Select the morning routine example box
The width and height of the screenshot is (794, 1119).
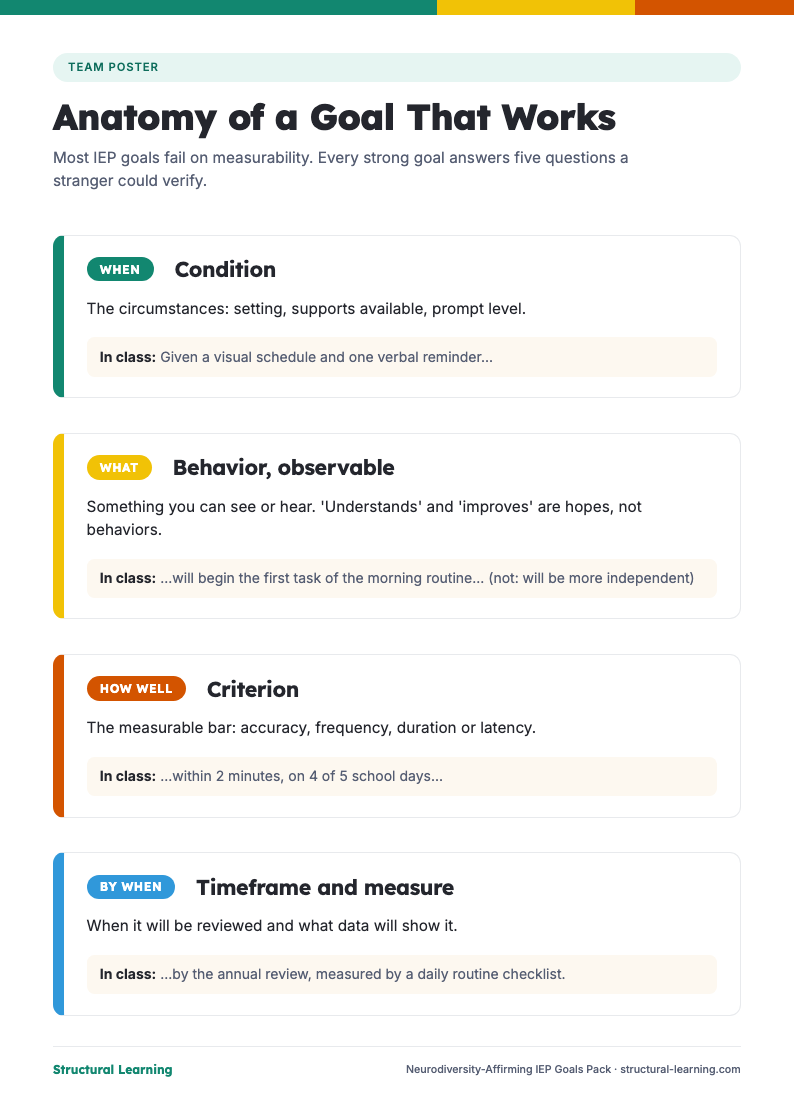[402, 578]
